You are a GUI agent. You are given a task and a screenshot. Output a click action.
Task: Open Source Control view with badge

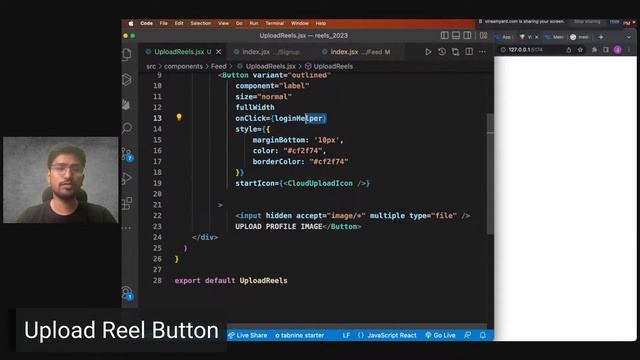pos(127,154)
